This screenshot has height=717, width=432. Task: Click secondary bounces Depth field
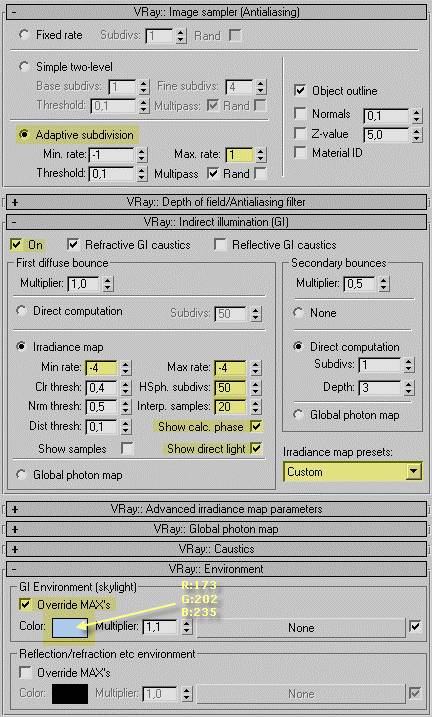[380, 388]
